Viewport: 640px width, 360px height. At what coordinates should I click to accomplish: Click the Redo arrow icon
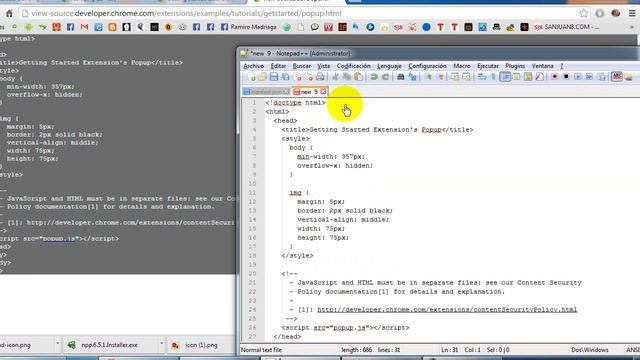pos(385,77)
